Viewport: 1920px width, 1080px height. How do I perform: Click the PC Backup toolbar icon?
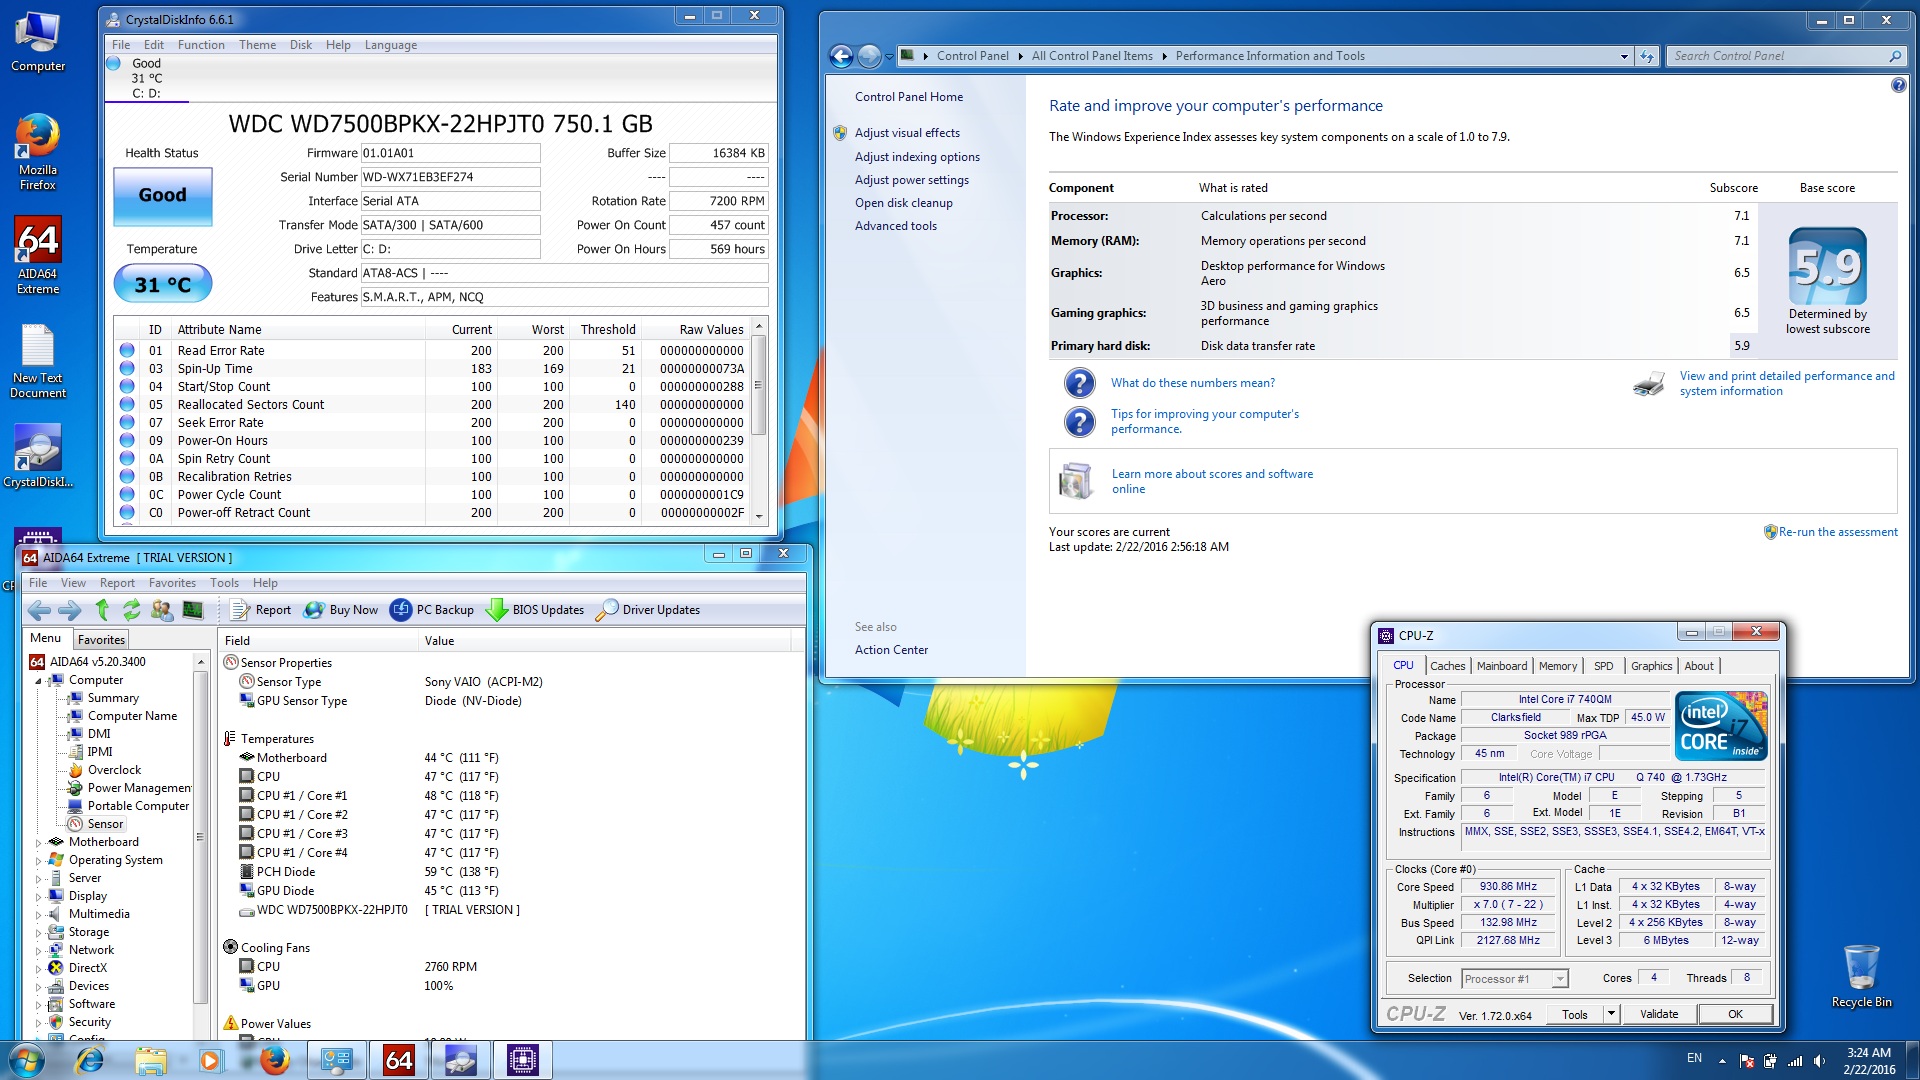tap(401, 610)
